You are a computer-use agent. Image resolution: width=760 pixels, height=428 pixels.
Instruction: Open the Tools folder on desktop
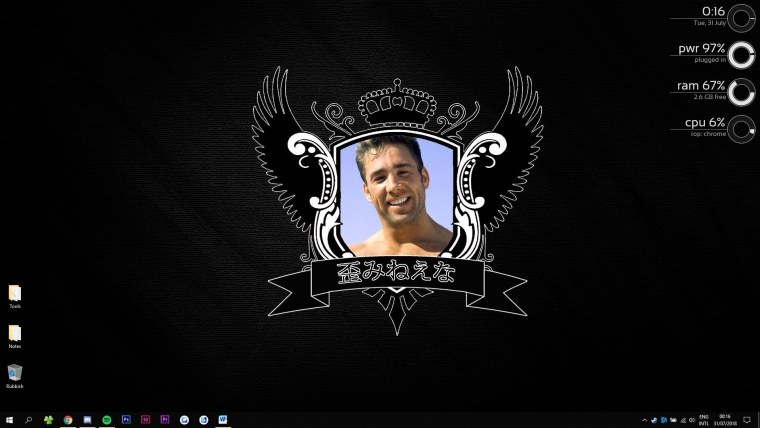15,295
